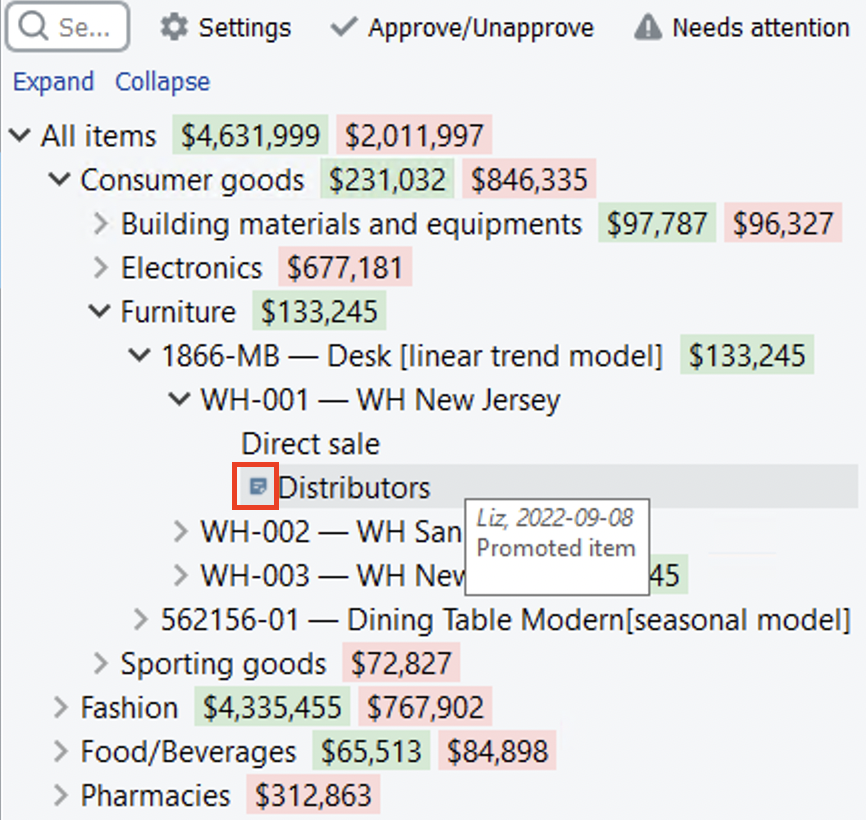Screen dimensions: 866x820
Task: Click the Approve/Unapprove checkmark icon
Action: 344,27
